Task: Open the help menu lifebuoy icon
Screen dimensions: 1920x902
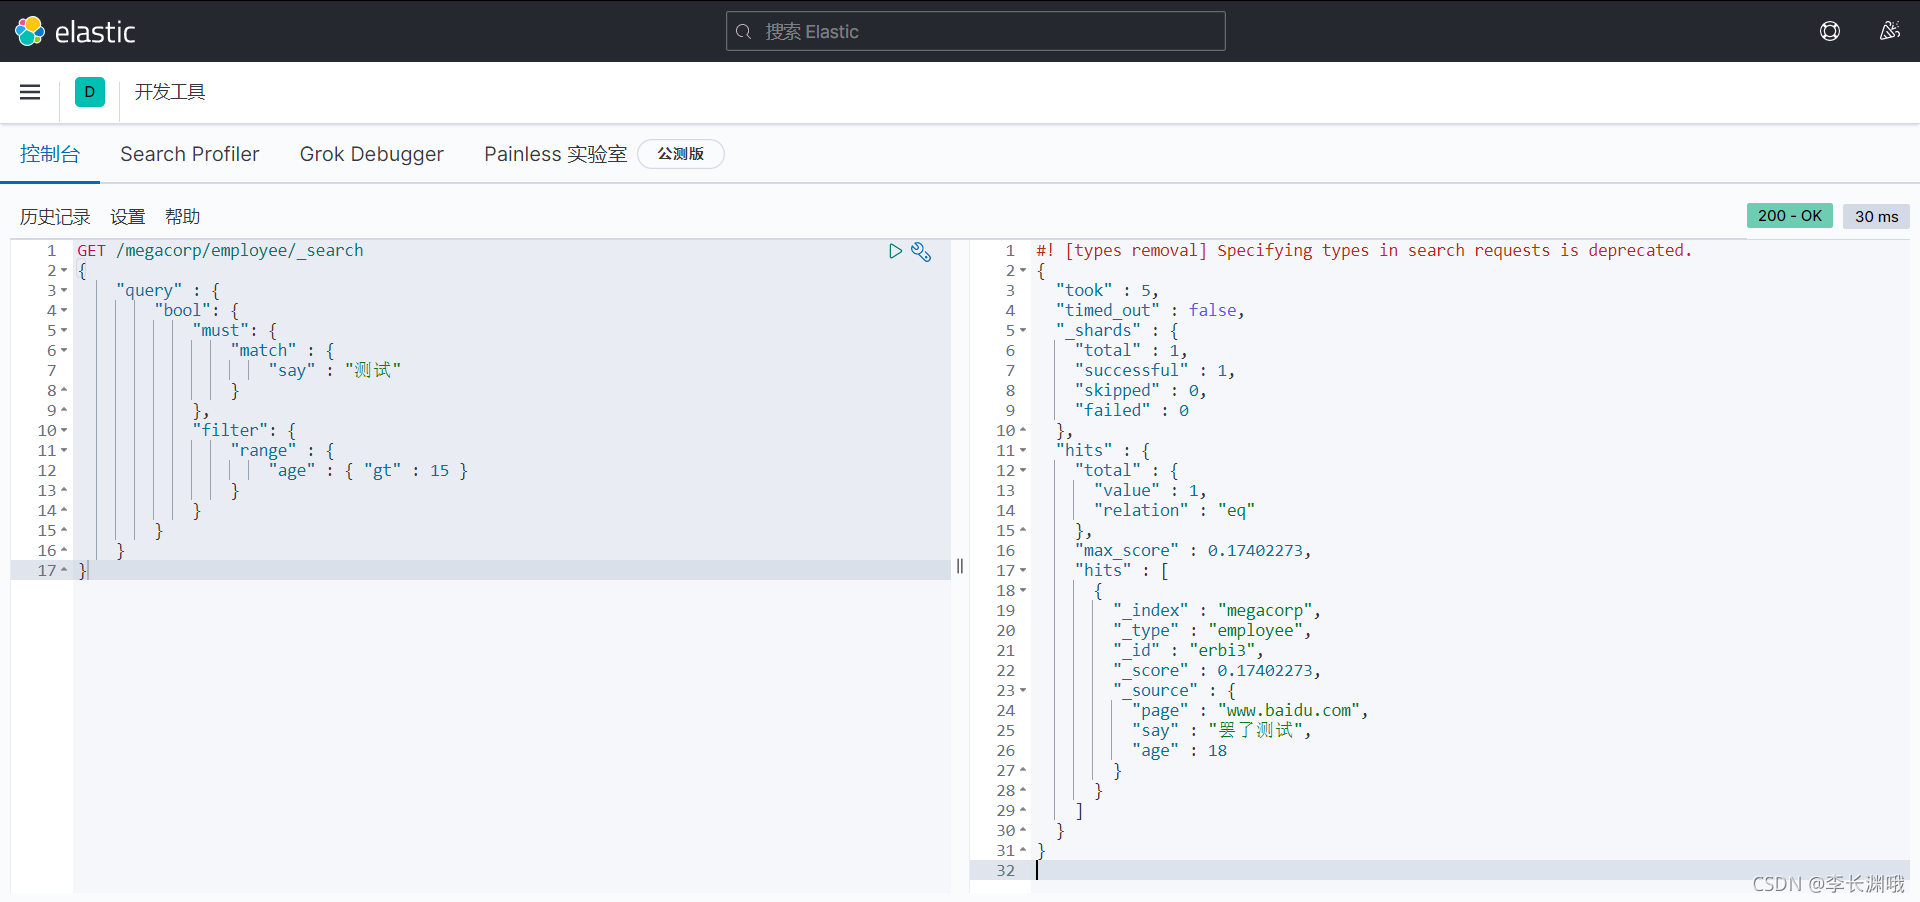Action: (1829, 31)
